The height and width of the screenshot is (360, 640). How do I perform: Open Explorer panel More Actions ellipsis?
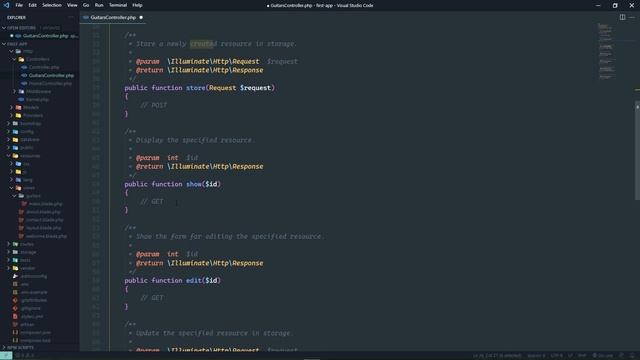click(x=71, y=18)
